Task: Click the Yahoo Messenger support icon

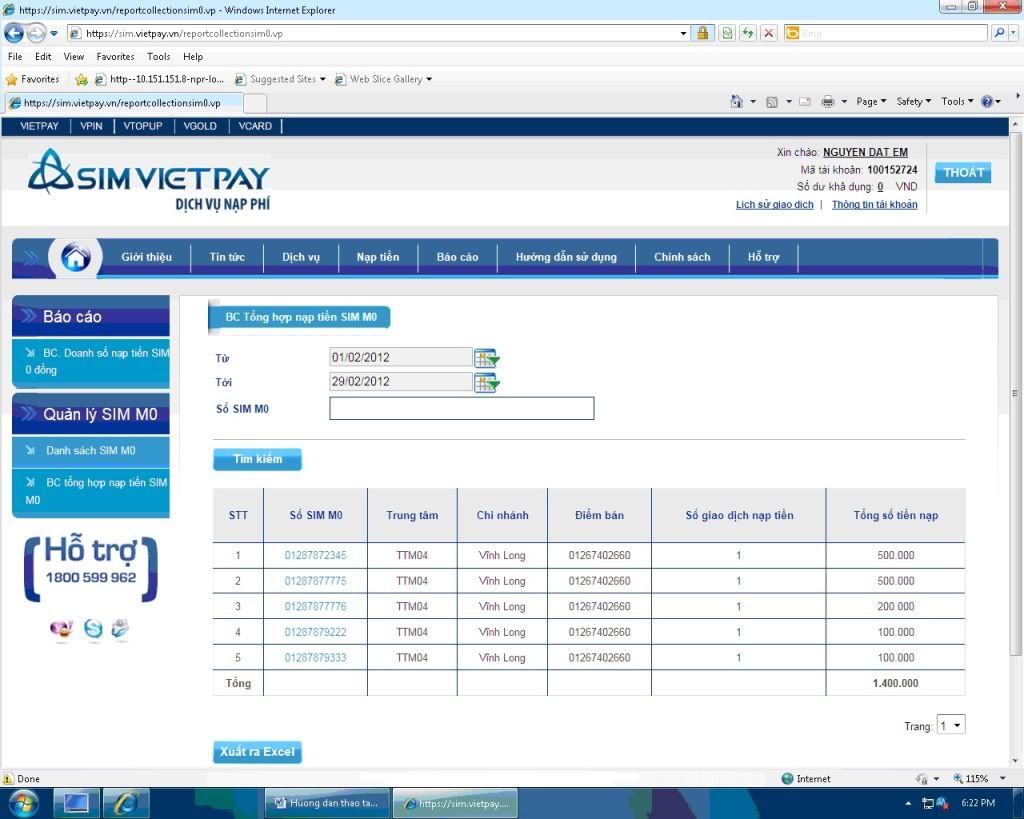Action: pos(61,629)
